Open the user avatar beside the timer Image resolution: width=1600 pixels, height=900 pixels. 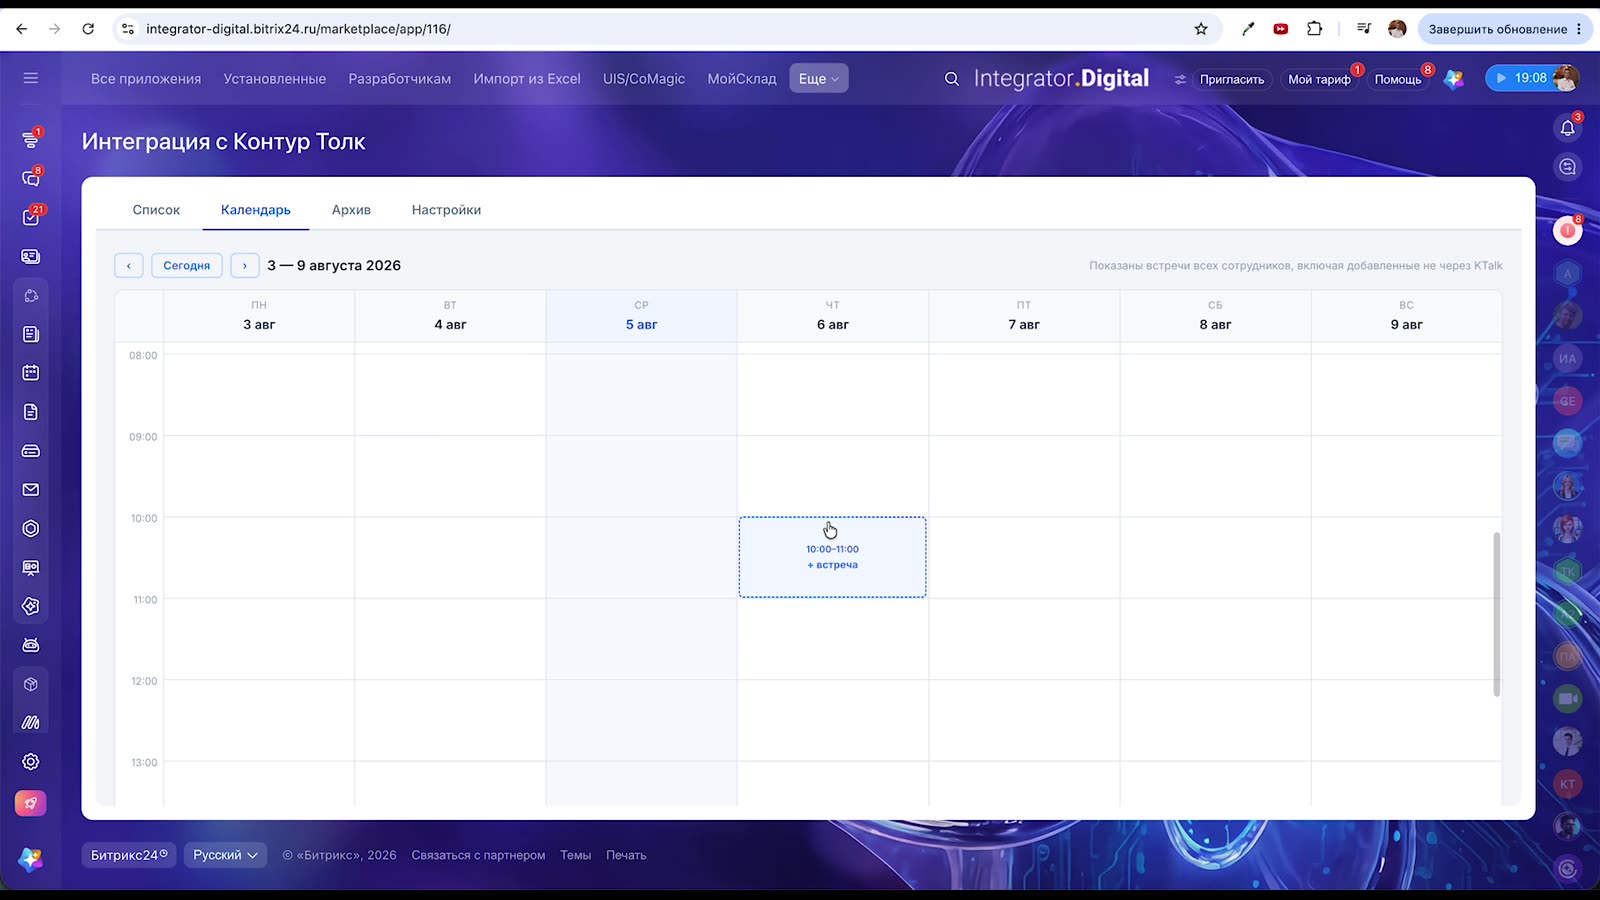click(x=1566, y=78)
